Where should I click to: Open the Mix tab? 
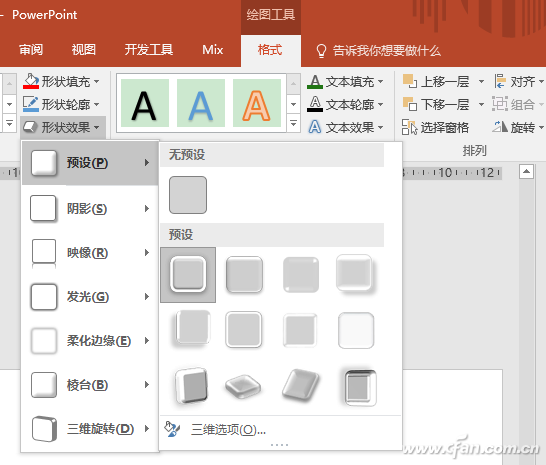tap(213, 50)
